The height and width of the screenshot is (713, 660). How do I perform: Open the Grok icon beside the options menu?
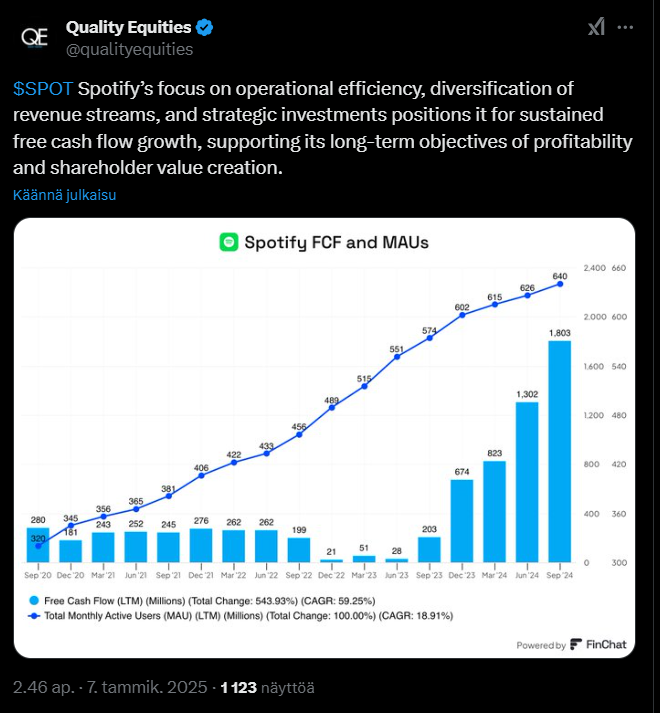point(596,27)
